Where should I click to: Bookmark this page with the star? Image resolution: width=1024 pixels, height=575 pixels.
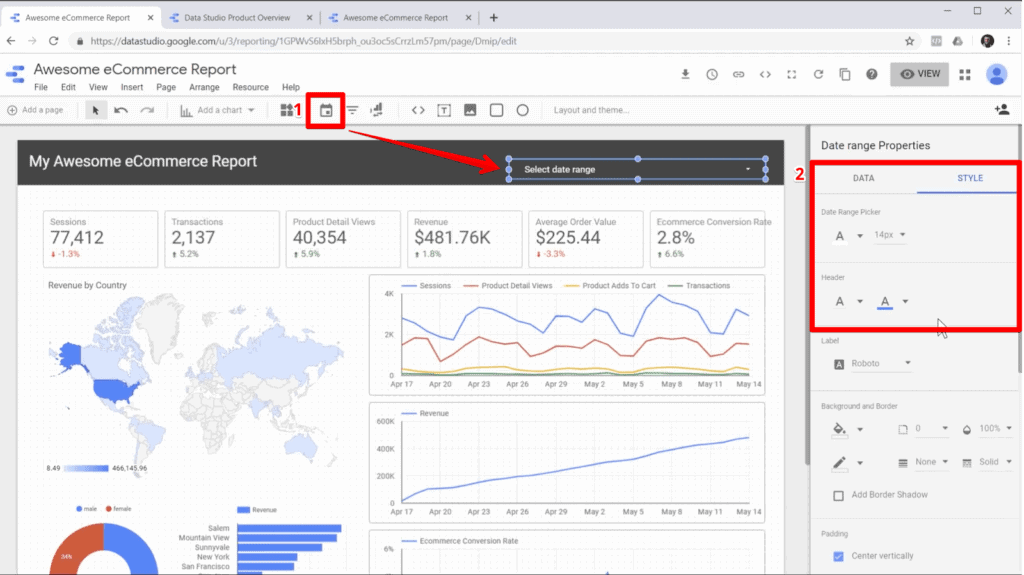[909, 41]
